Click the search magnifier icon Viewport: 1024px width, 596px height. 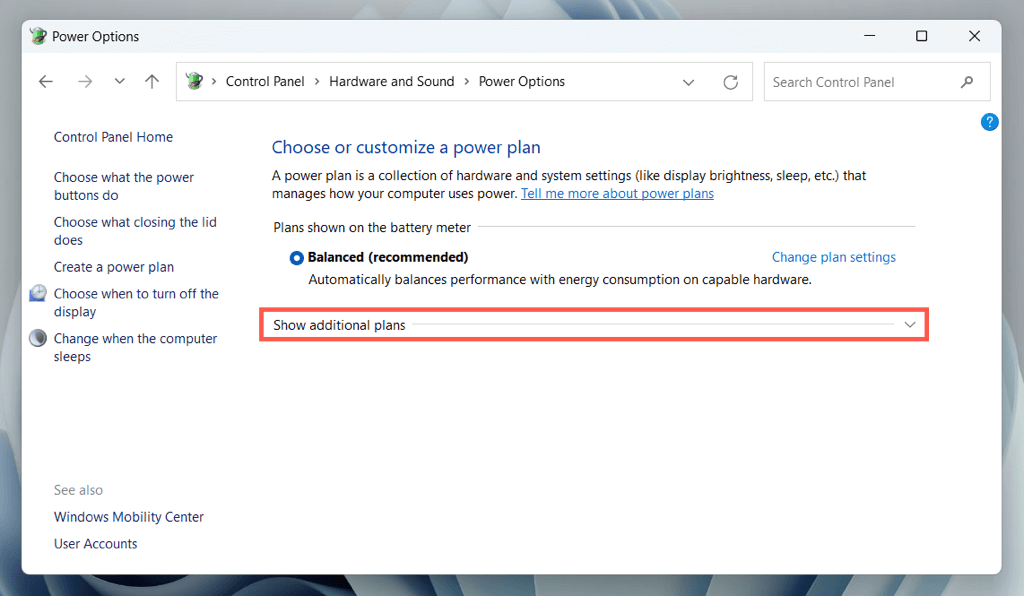click(x=966, y=82)
